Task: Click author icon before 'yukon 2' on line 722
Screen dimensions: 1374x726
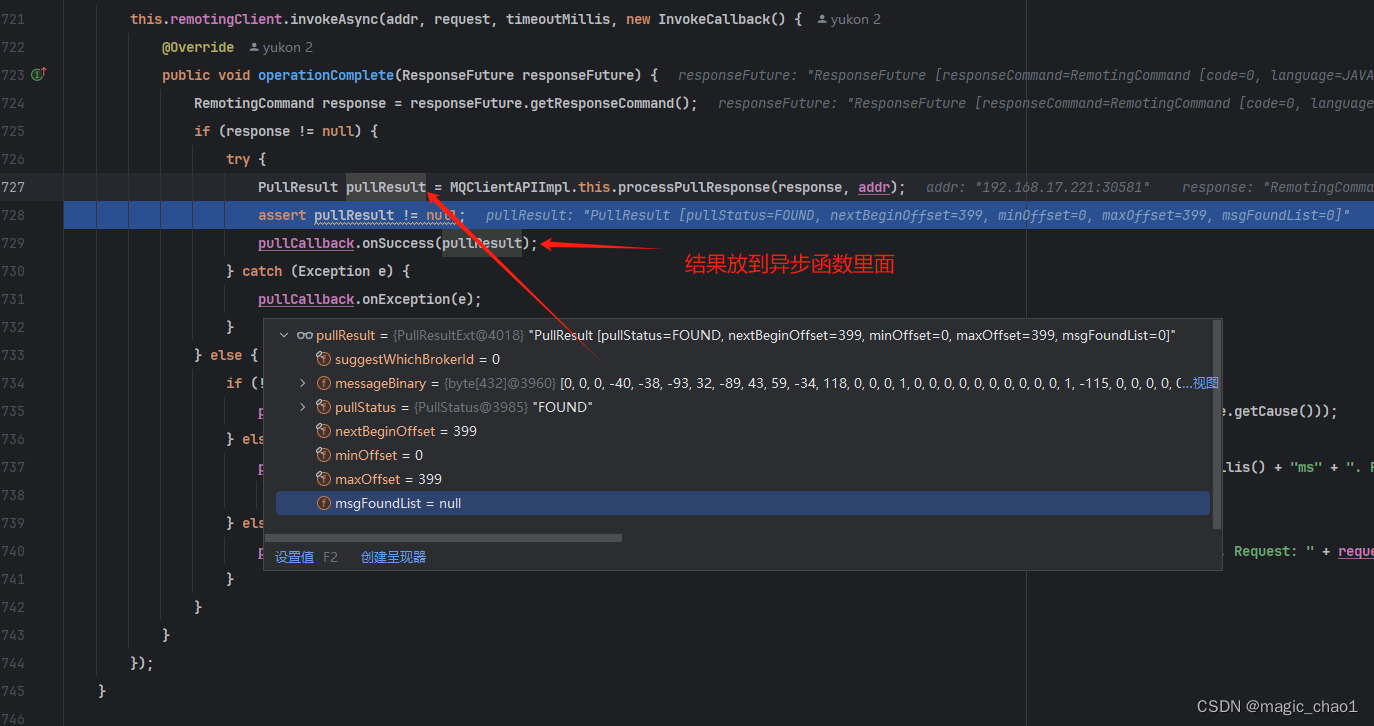Action: (x=254, y=47)
